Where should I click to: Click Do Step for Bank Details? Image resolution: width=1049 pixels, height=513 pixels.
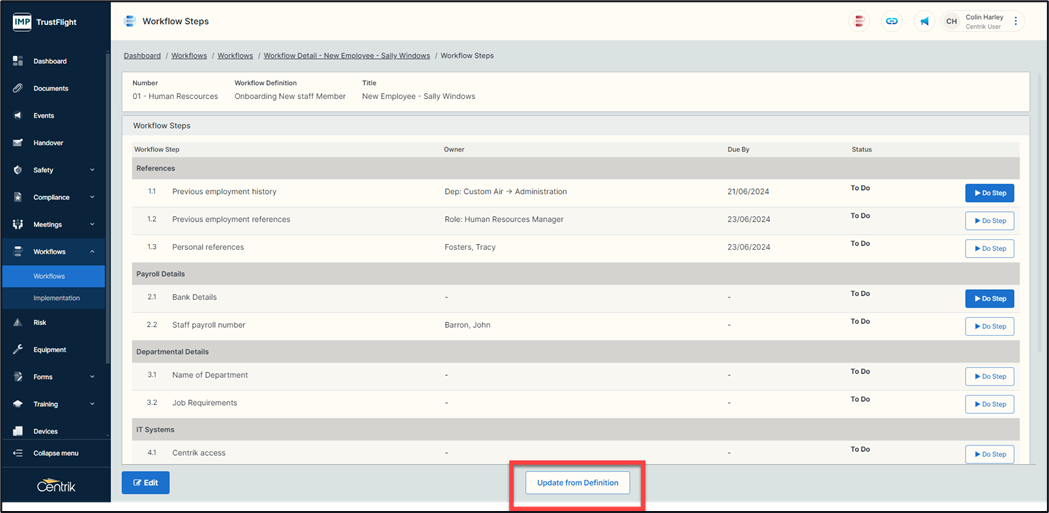[x=989, y=298]
